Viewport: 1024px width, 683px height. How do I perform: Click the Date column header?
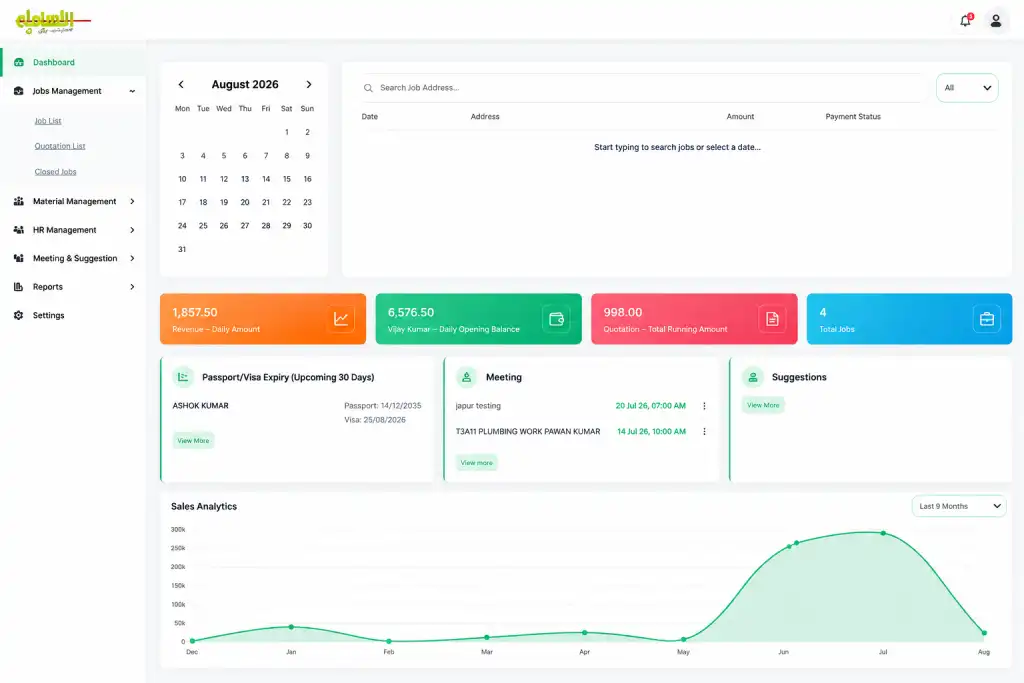coord(370,117)
